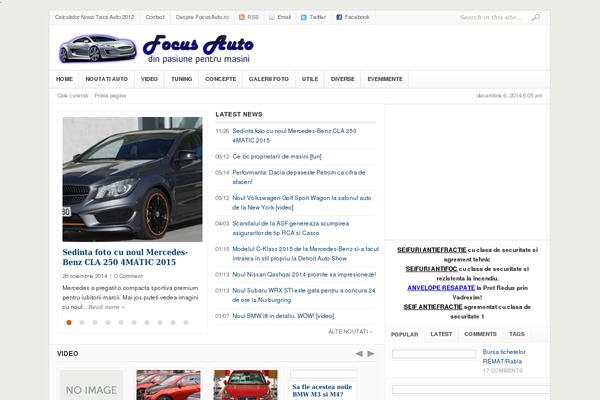Select the third slider dot

click(x=95, y=322)
